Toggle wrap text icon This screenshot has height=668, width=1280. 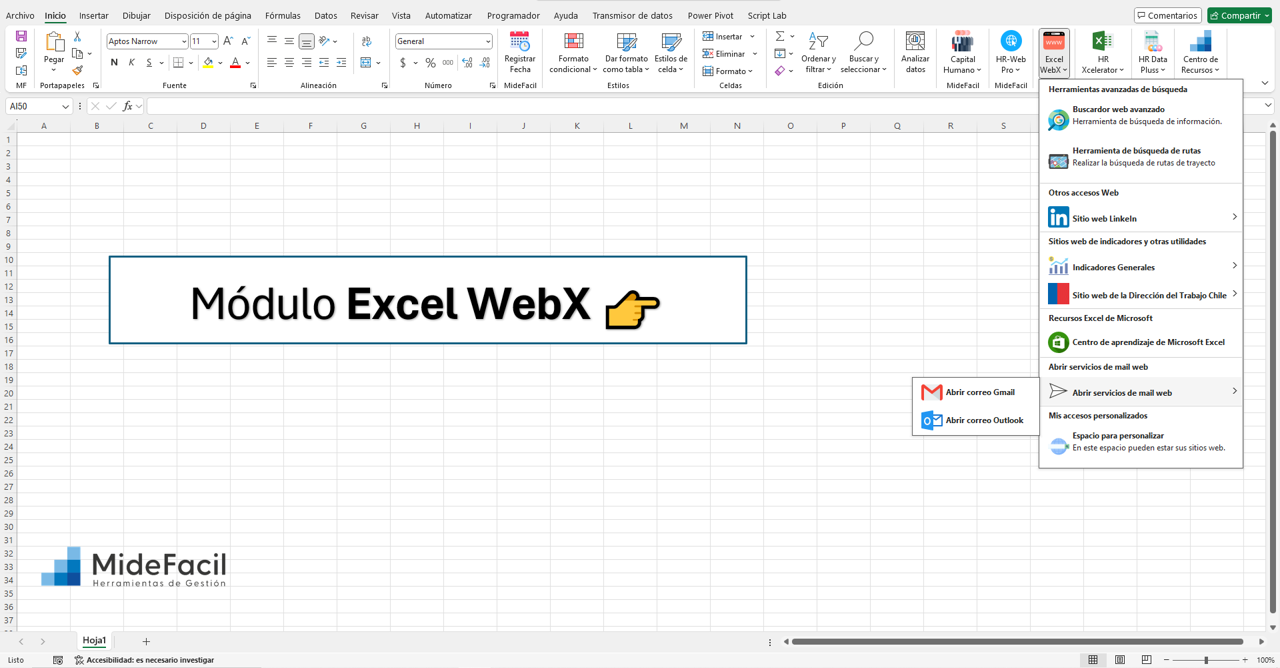coord(367,41)
